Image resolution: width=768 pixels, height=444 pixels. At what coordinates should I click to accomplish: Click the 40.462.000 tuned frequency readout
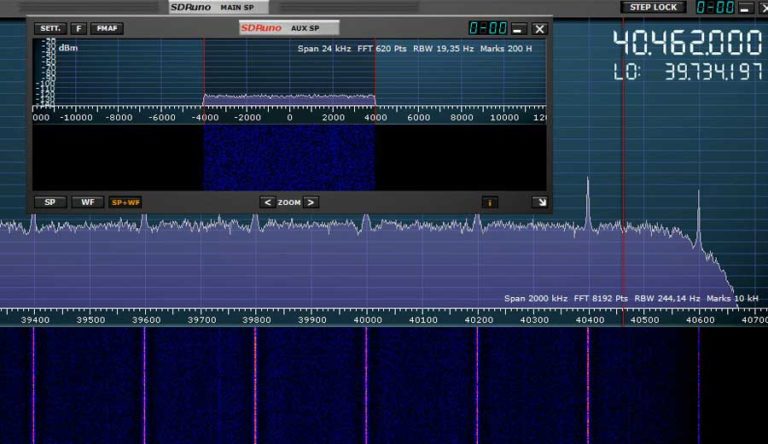click(x=687, y=43)
